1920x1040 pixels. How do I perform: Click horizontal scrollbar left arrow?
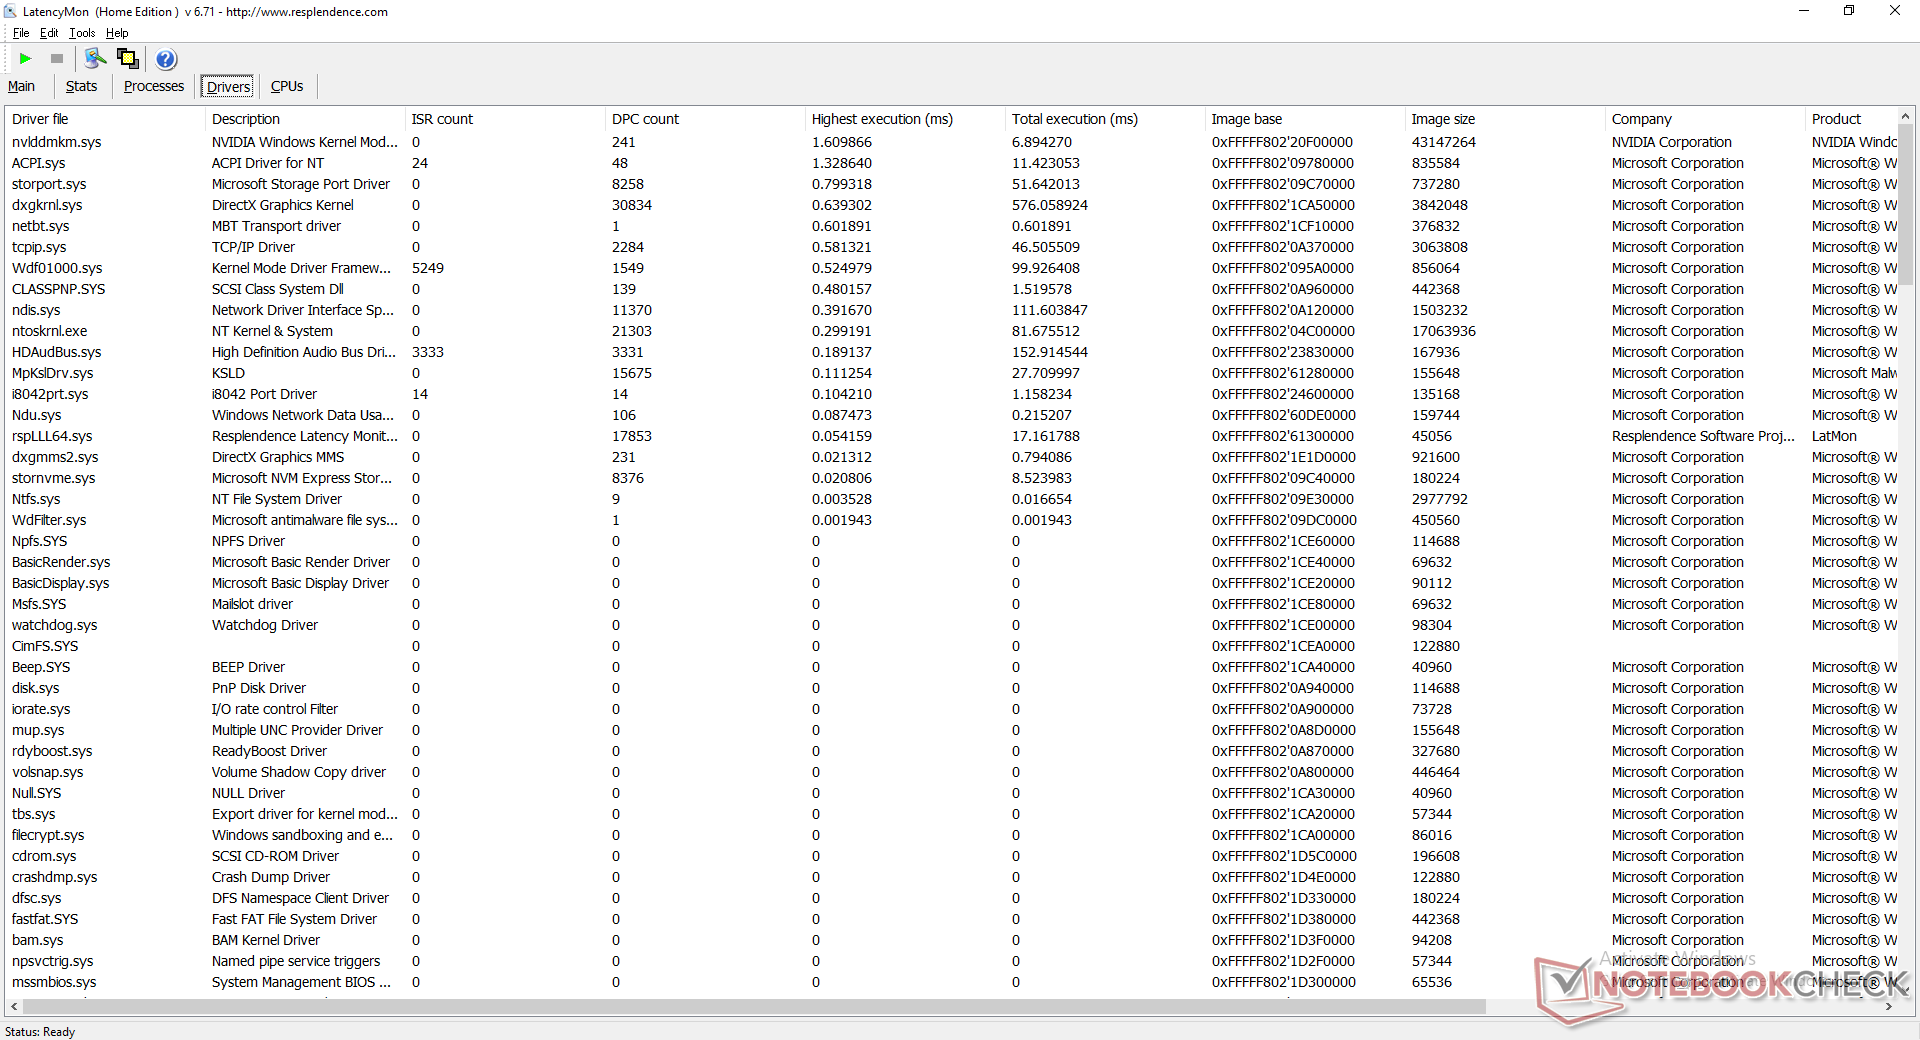click(13, 1006)
